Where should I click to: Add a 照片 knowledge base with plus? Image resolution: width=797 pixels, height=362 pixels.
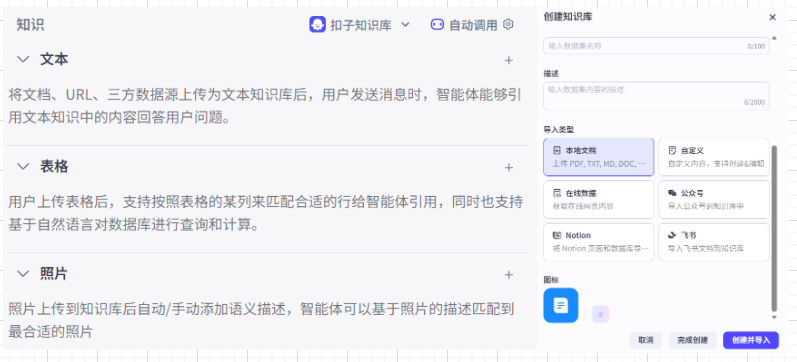(x=508, y=275)
